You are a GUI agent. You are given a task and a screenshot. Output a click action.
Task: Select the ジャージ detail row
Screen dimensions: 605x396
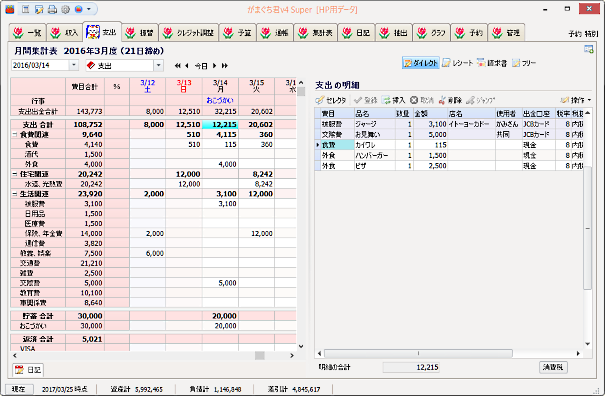(449, 124)
